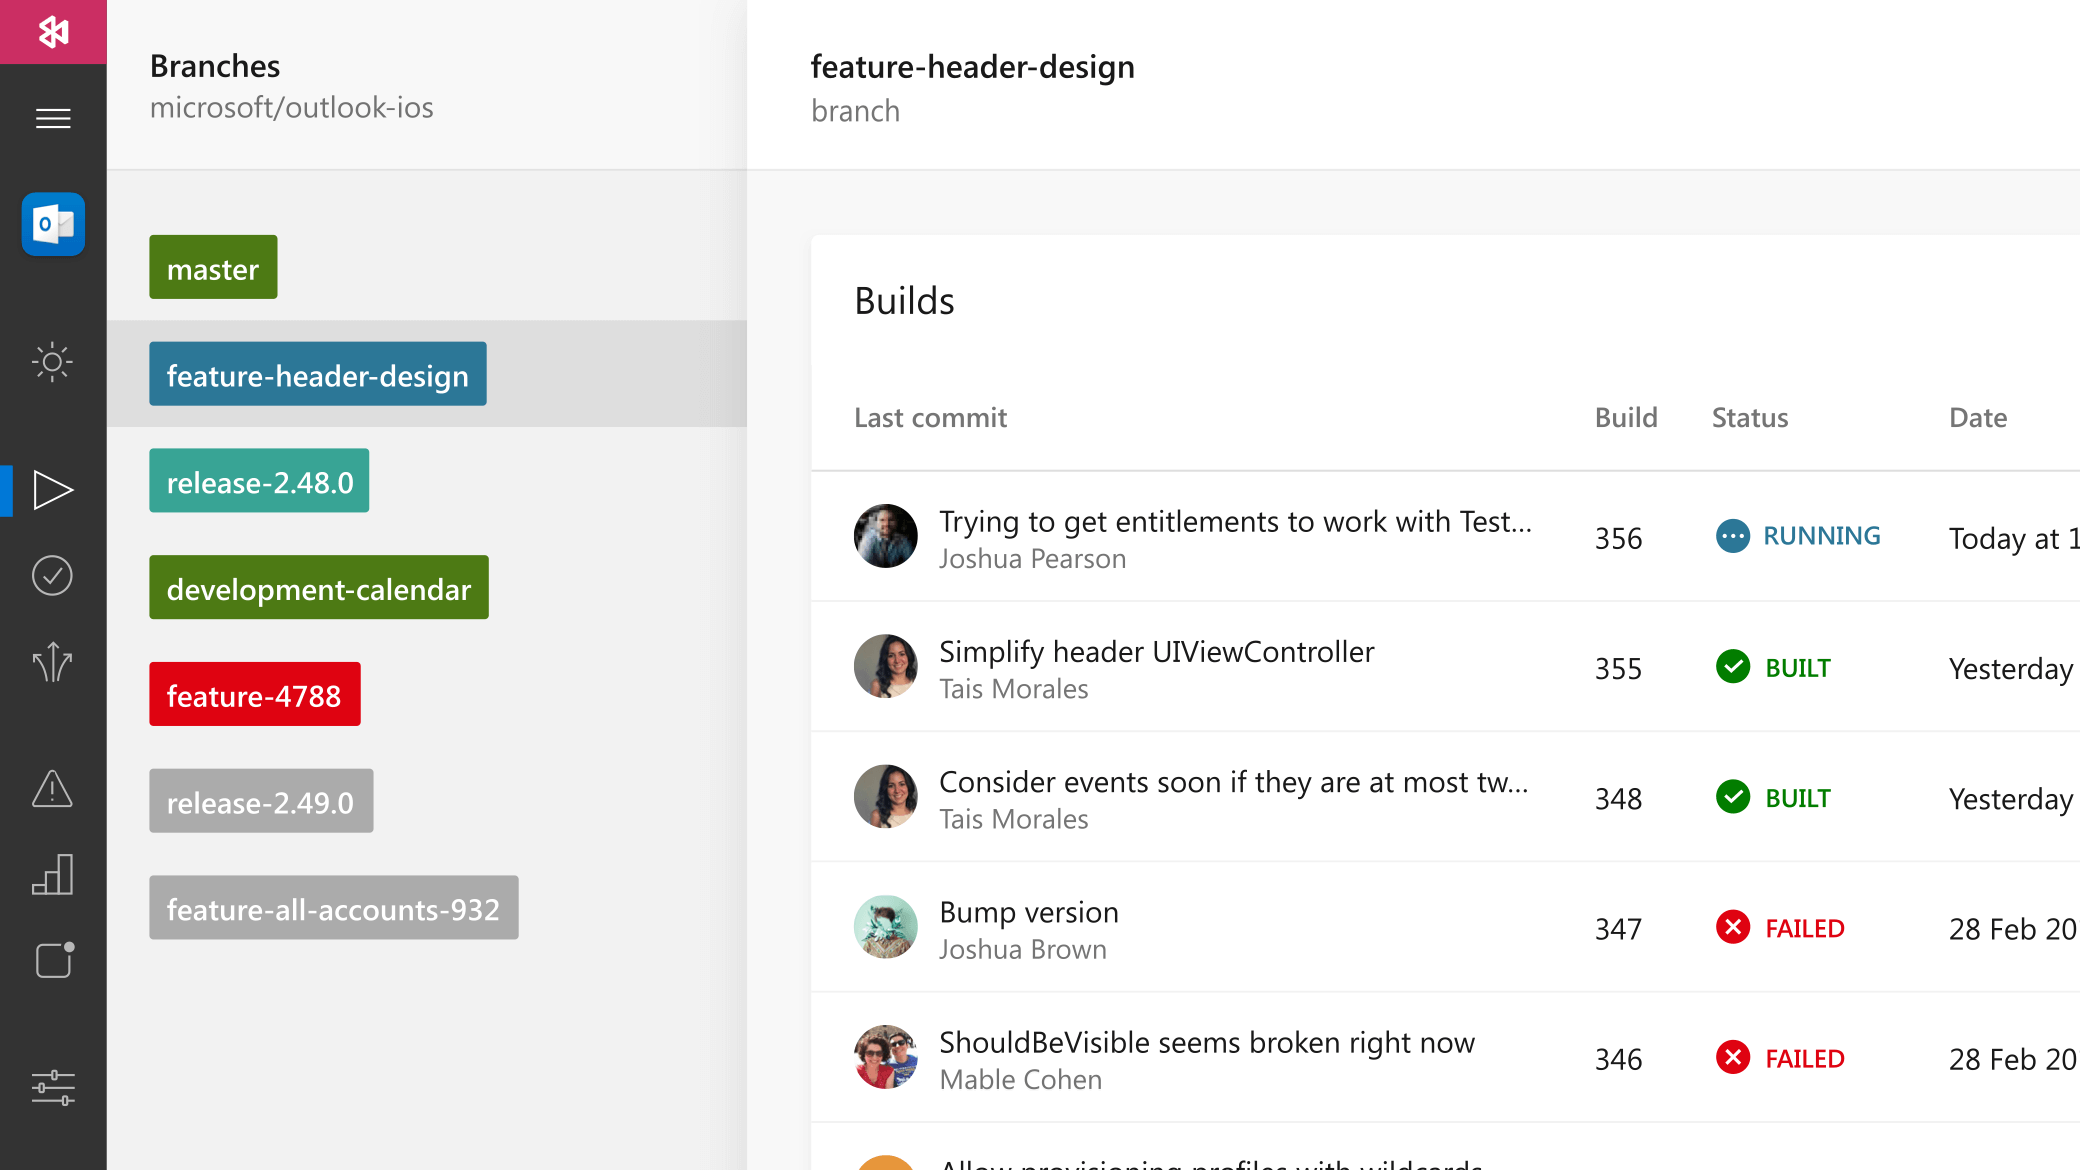Select the feature-all-accounts-932 branch
The image size is (2080, 1170).
pyautogui.click(x=333, y=908)
